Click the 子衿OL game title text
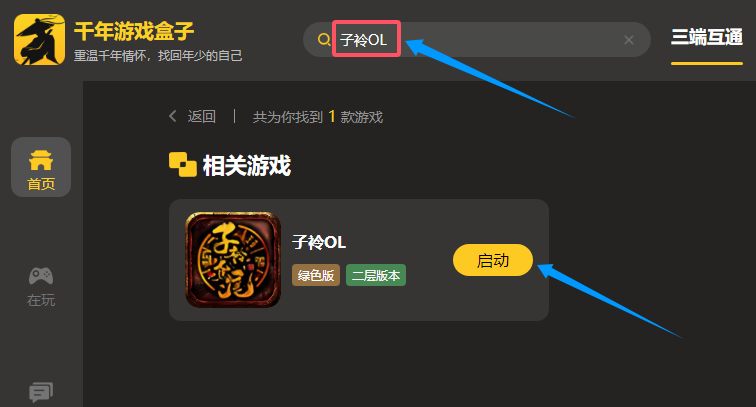This screenshot has width=756, height=407. coord(319,242)
